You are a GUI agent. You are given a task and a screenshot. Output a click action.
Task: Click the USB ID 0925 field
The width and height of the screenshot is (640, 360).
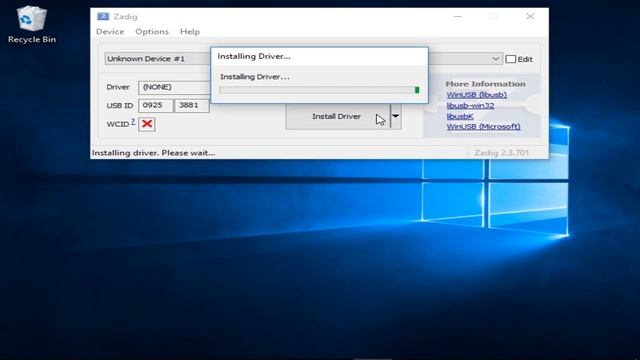[156, 105]
